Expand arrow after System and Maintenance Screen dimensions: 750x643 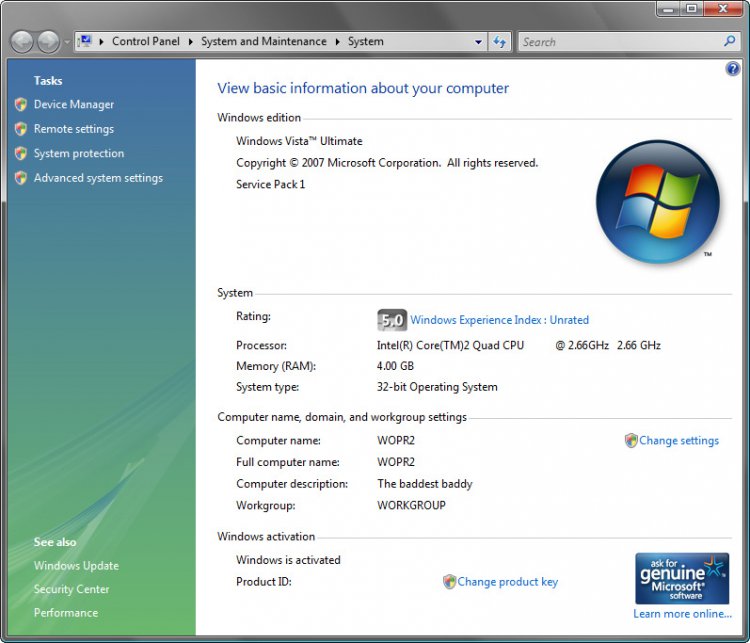(337, 42)
